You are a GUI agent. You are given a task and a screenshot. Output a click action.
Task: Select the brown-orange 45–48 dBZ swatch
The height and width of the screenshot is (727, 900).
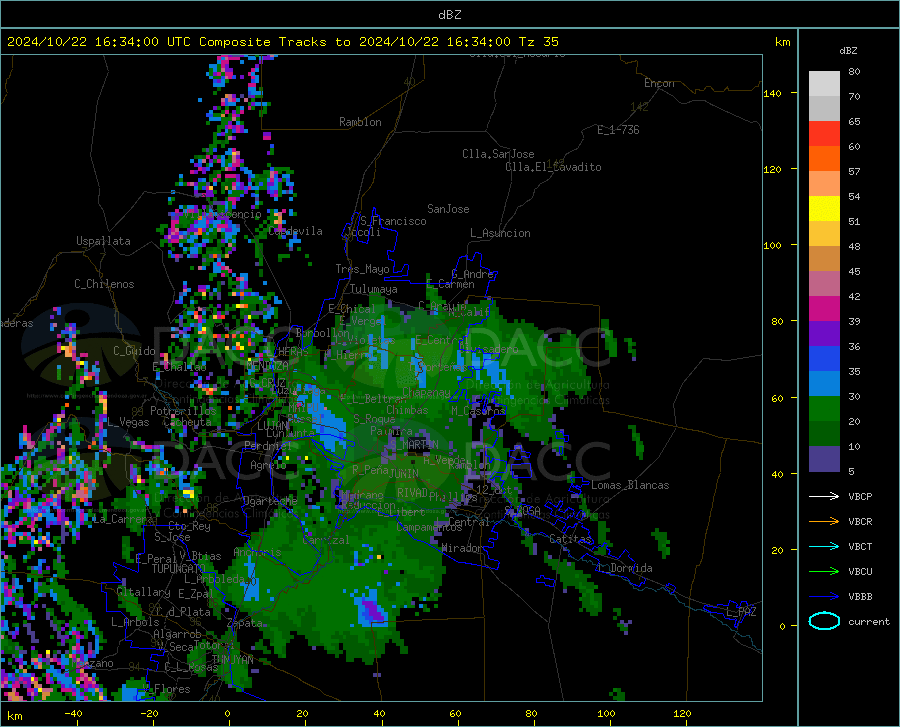tap(824, 259)
